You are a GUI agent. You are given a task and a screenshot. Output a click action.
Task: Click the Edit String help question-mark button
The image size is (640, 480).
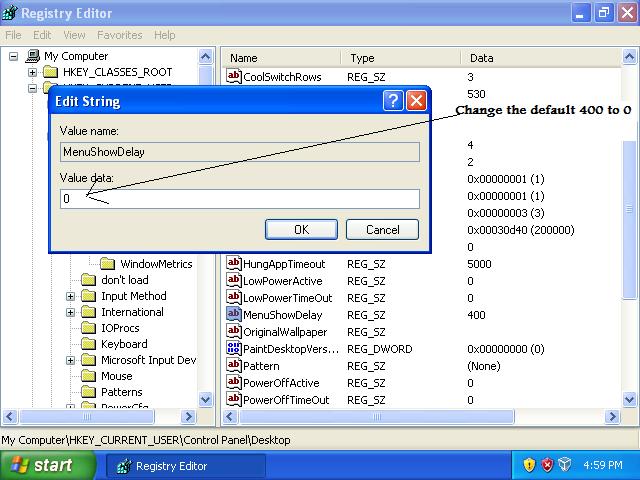(393, 100)
